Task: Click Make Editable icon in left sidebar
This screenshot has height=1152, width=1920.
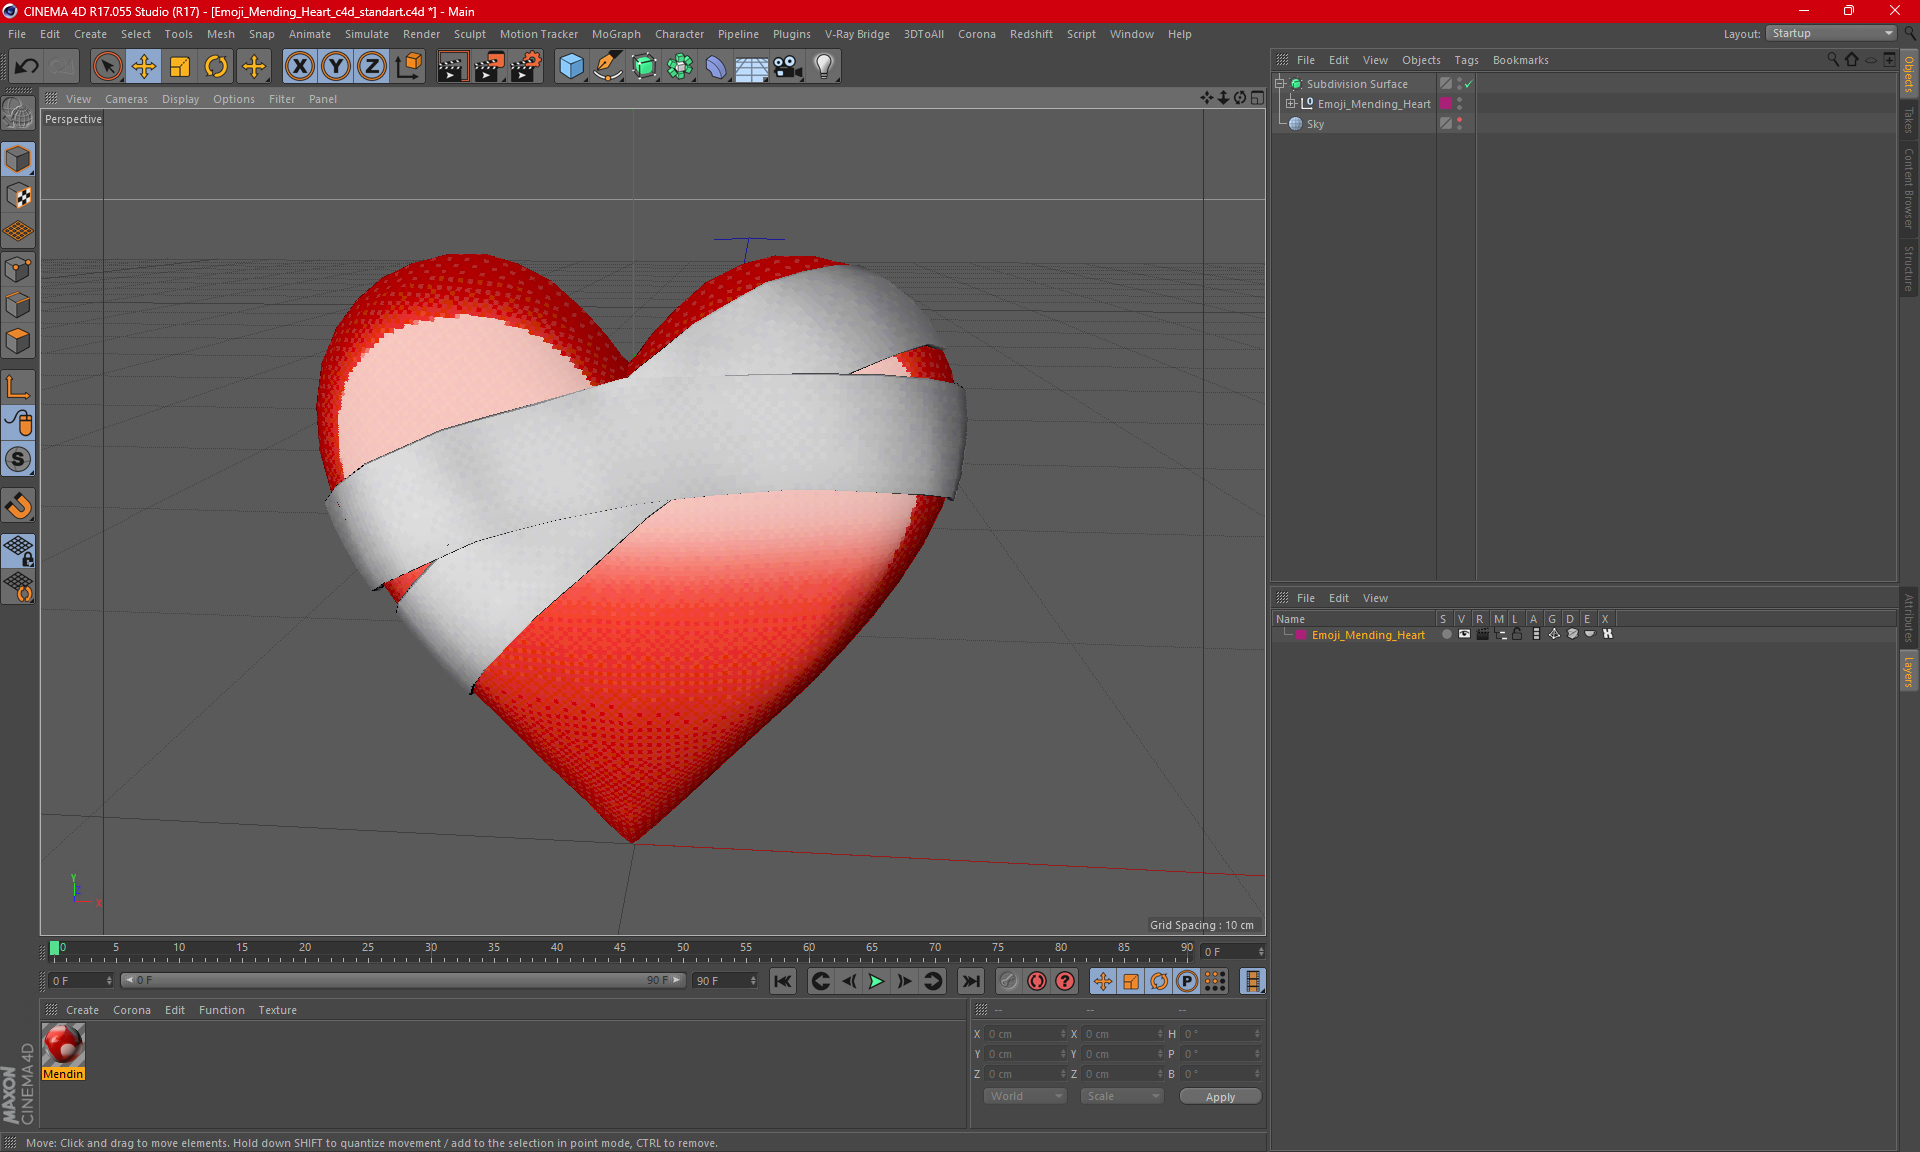Action: click(x=18, y=115)
